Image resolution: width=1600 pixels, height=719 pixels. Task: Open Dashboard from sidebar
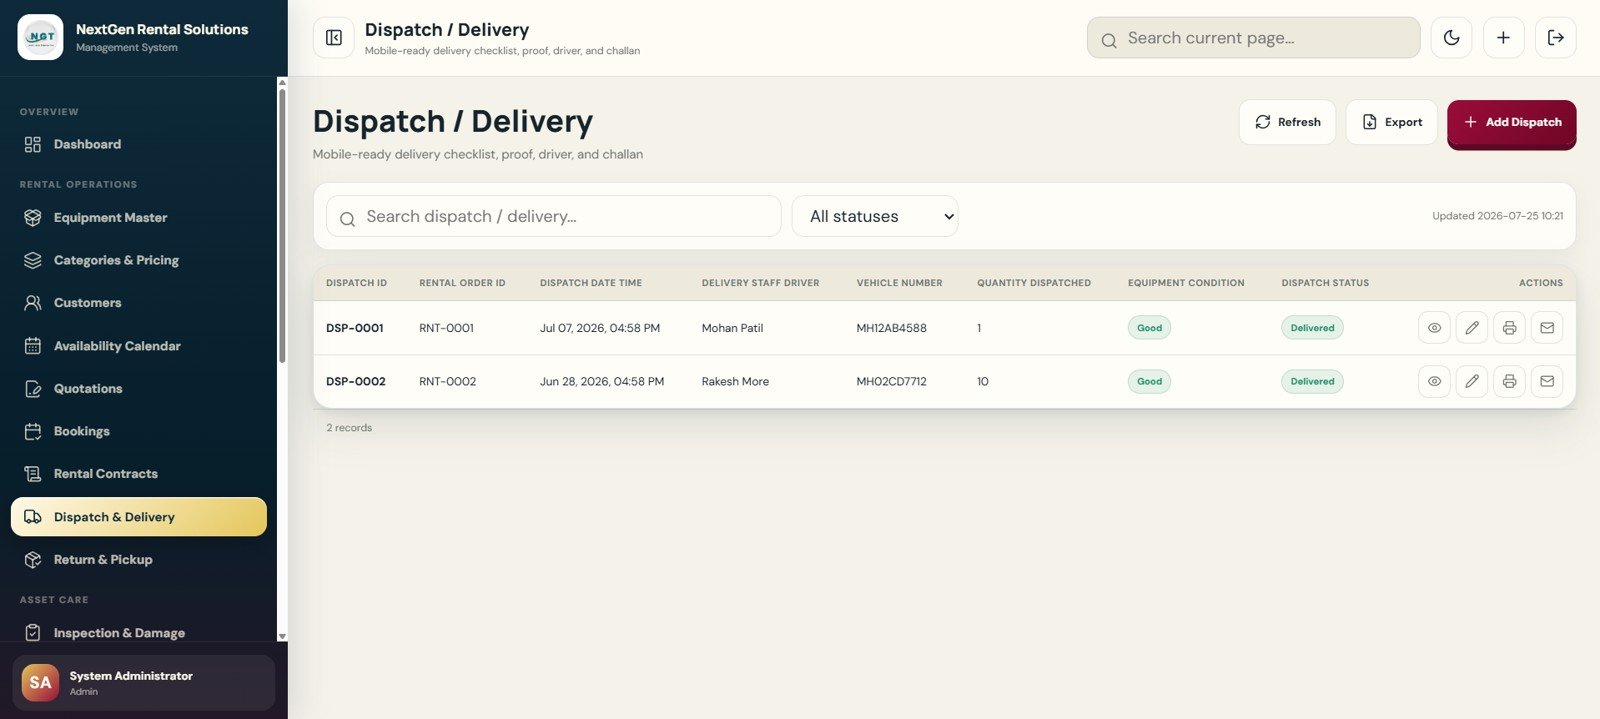point(138,144)
